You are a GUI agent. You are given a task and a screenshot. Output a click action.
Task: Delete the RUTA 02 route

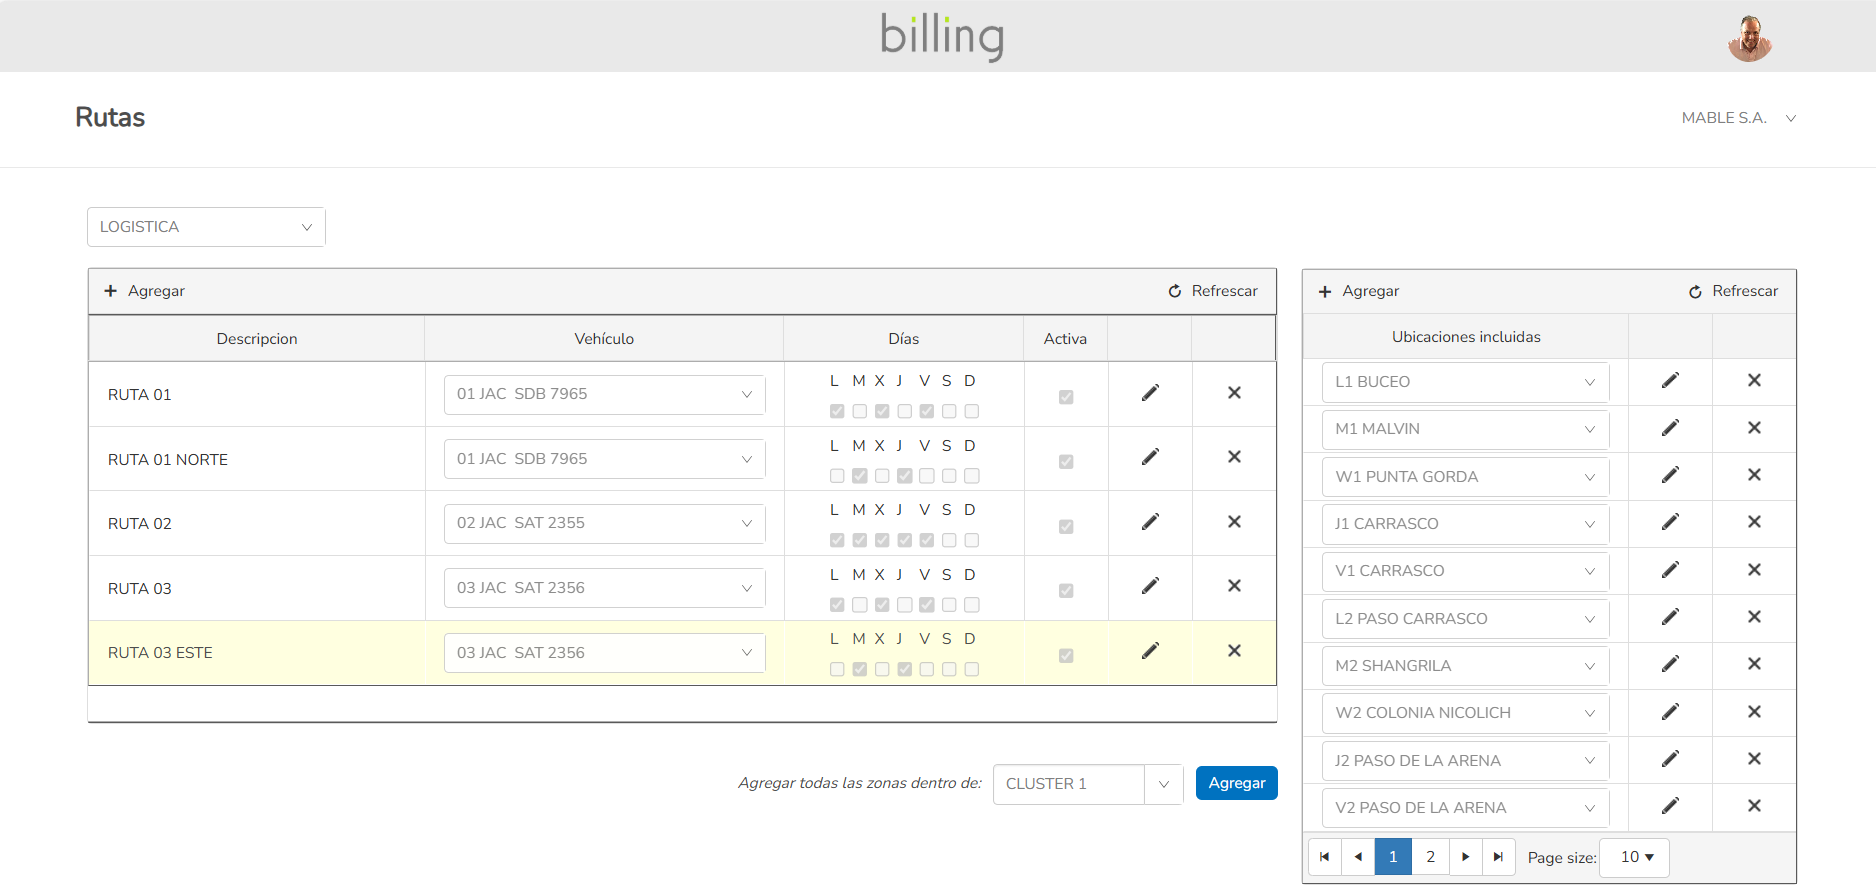[1234, 522]
